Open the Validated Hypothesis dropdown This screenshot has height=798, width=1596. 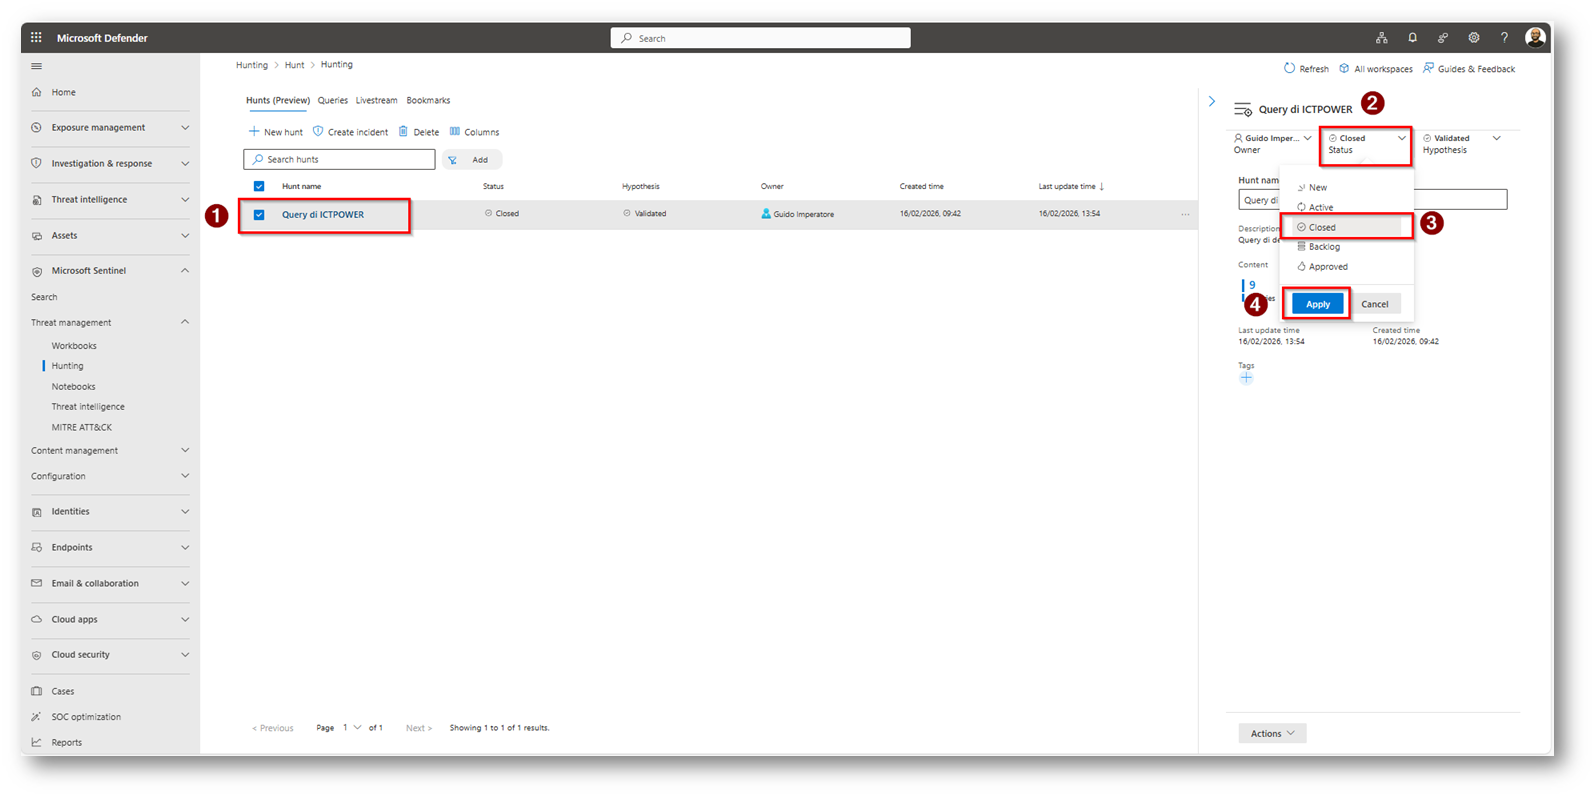[x=1461, y=143]
